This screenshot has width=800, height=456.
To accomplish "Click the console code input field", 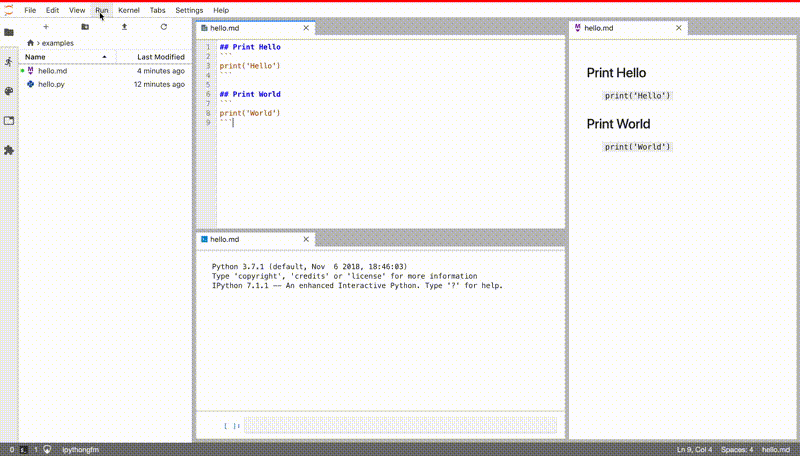I will click(401, 425).
